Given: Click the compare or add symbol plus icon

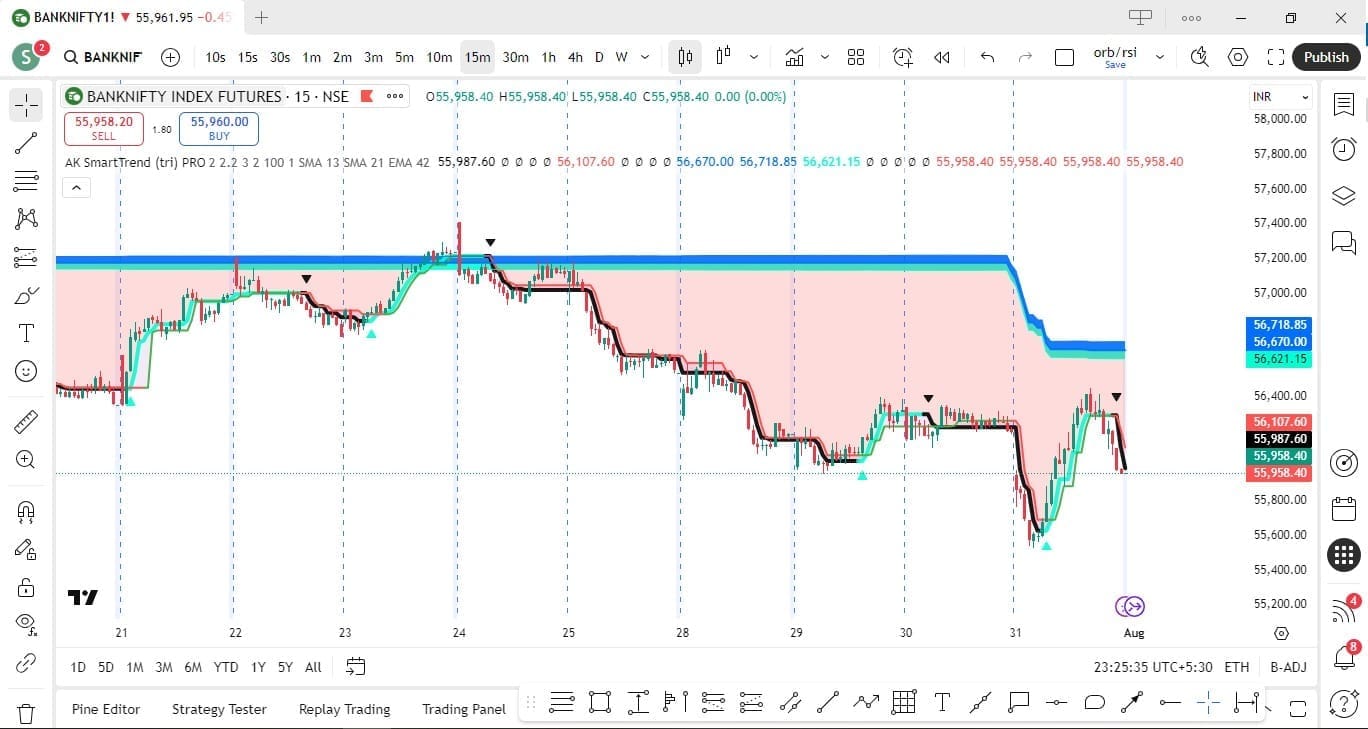Looking at the screenshot, I should point(171,57).
